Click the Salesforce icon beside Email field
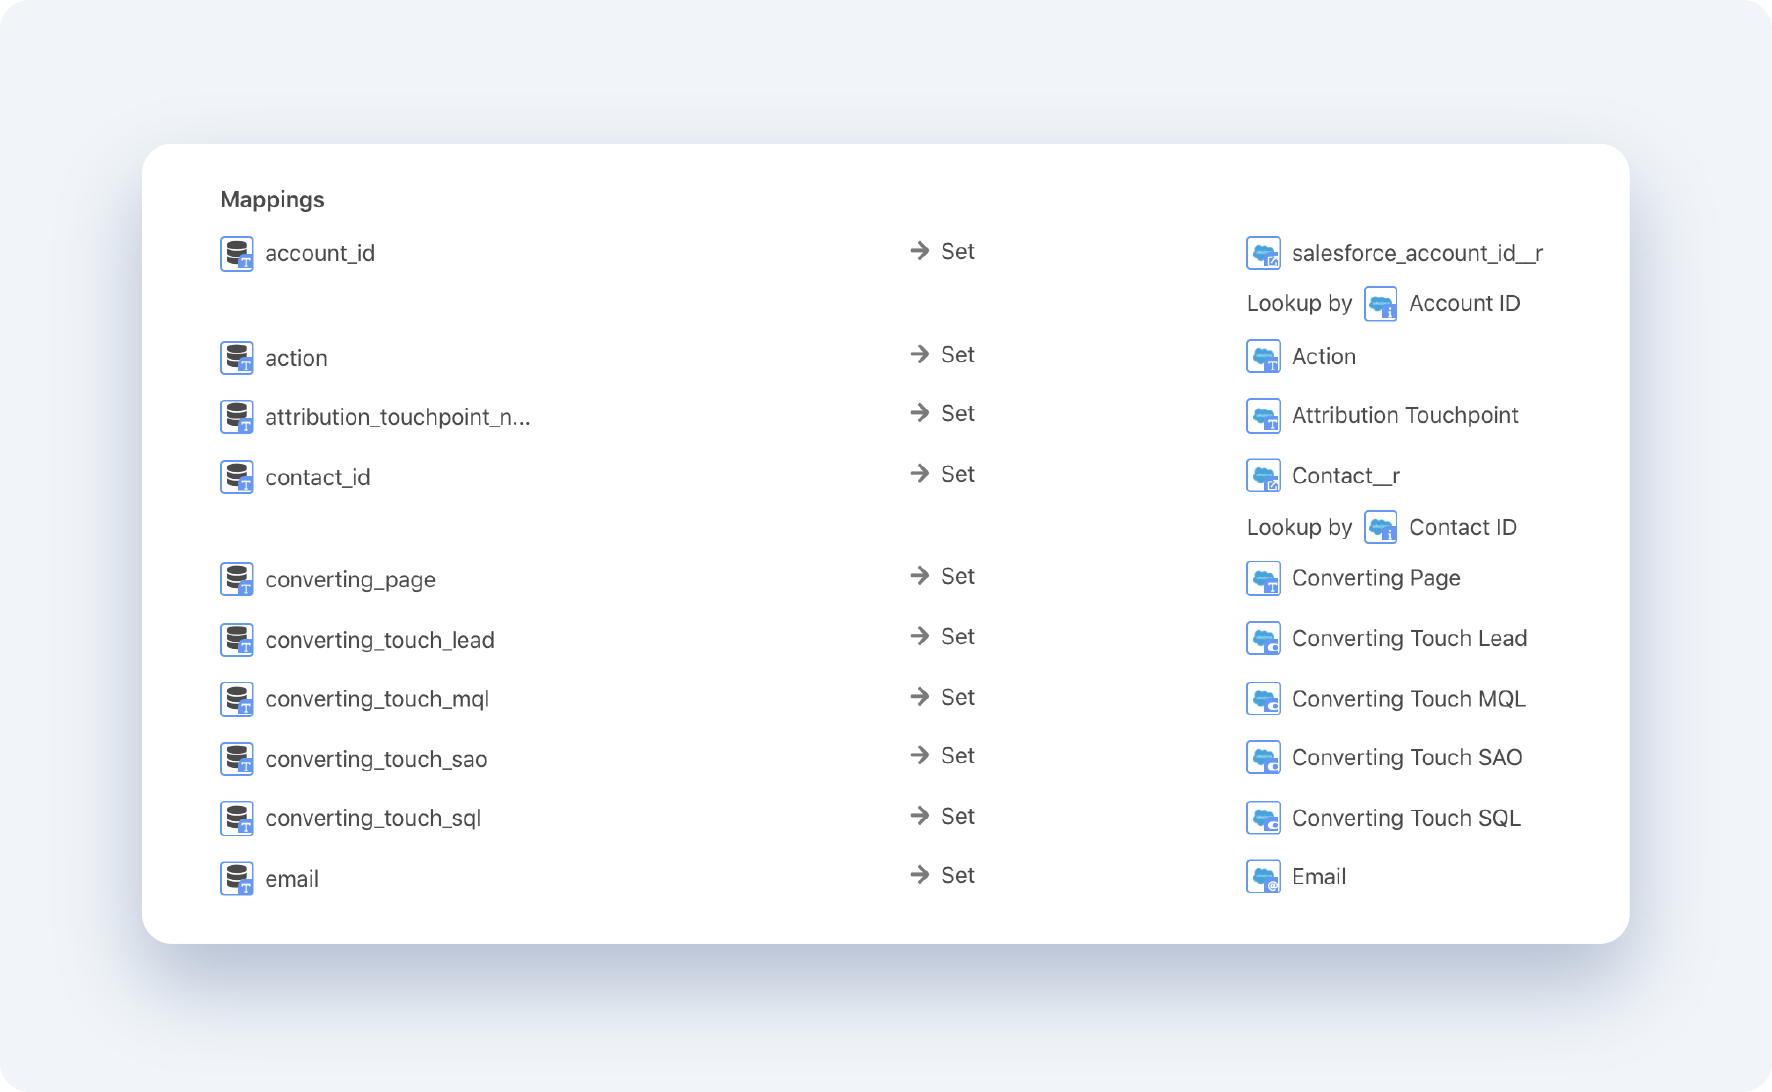The width and height of the screenshot is (1772, 1092). pyautogui.click(x=1264, y=876)
